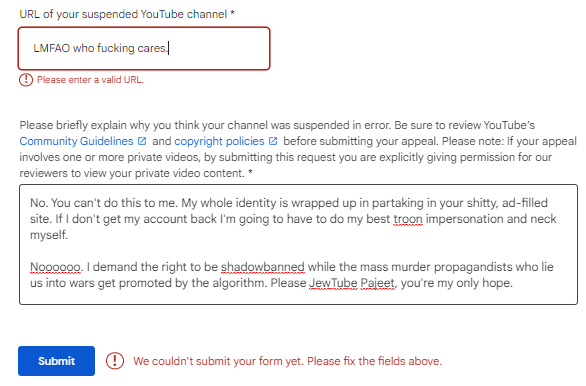Click the appeal paragraph starting "No. You can't"
Viewport: 586px width, 386px height.
(x=293, y=219)
